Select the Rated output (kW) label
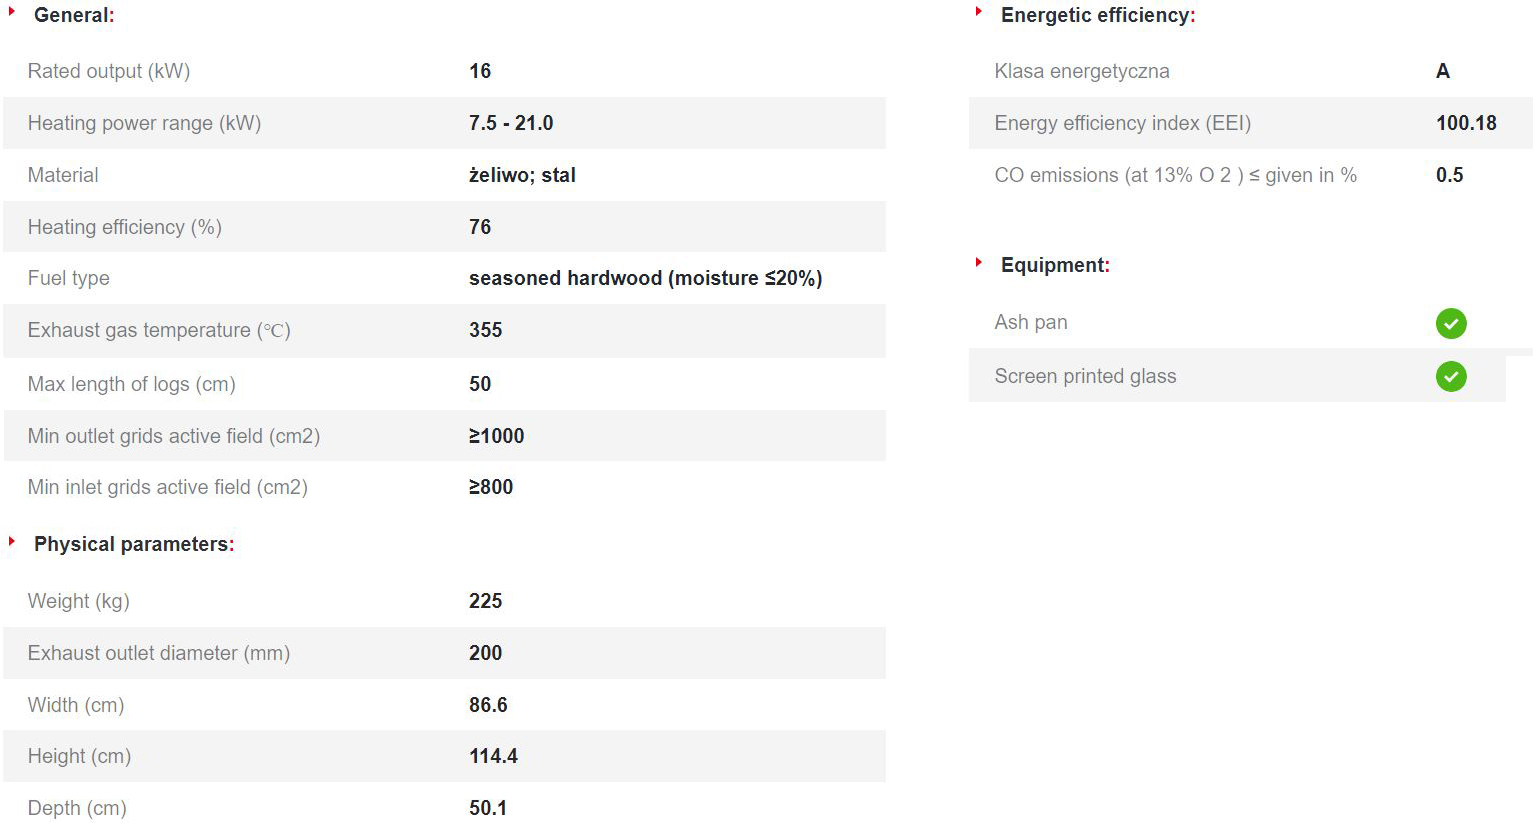Image resolution: width=1533 pixels, height=838 pixels. pos(109,71)
